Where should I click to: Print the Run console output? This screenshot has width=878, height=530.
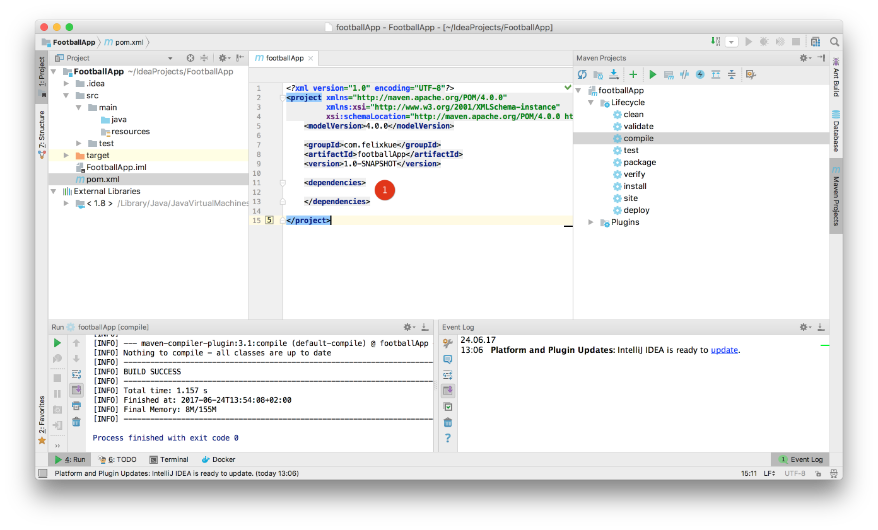pos(76,405)
